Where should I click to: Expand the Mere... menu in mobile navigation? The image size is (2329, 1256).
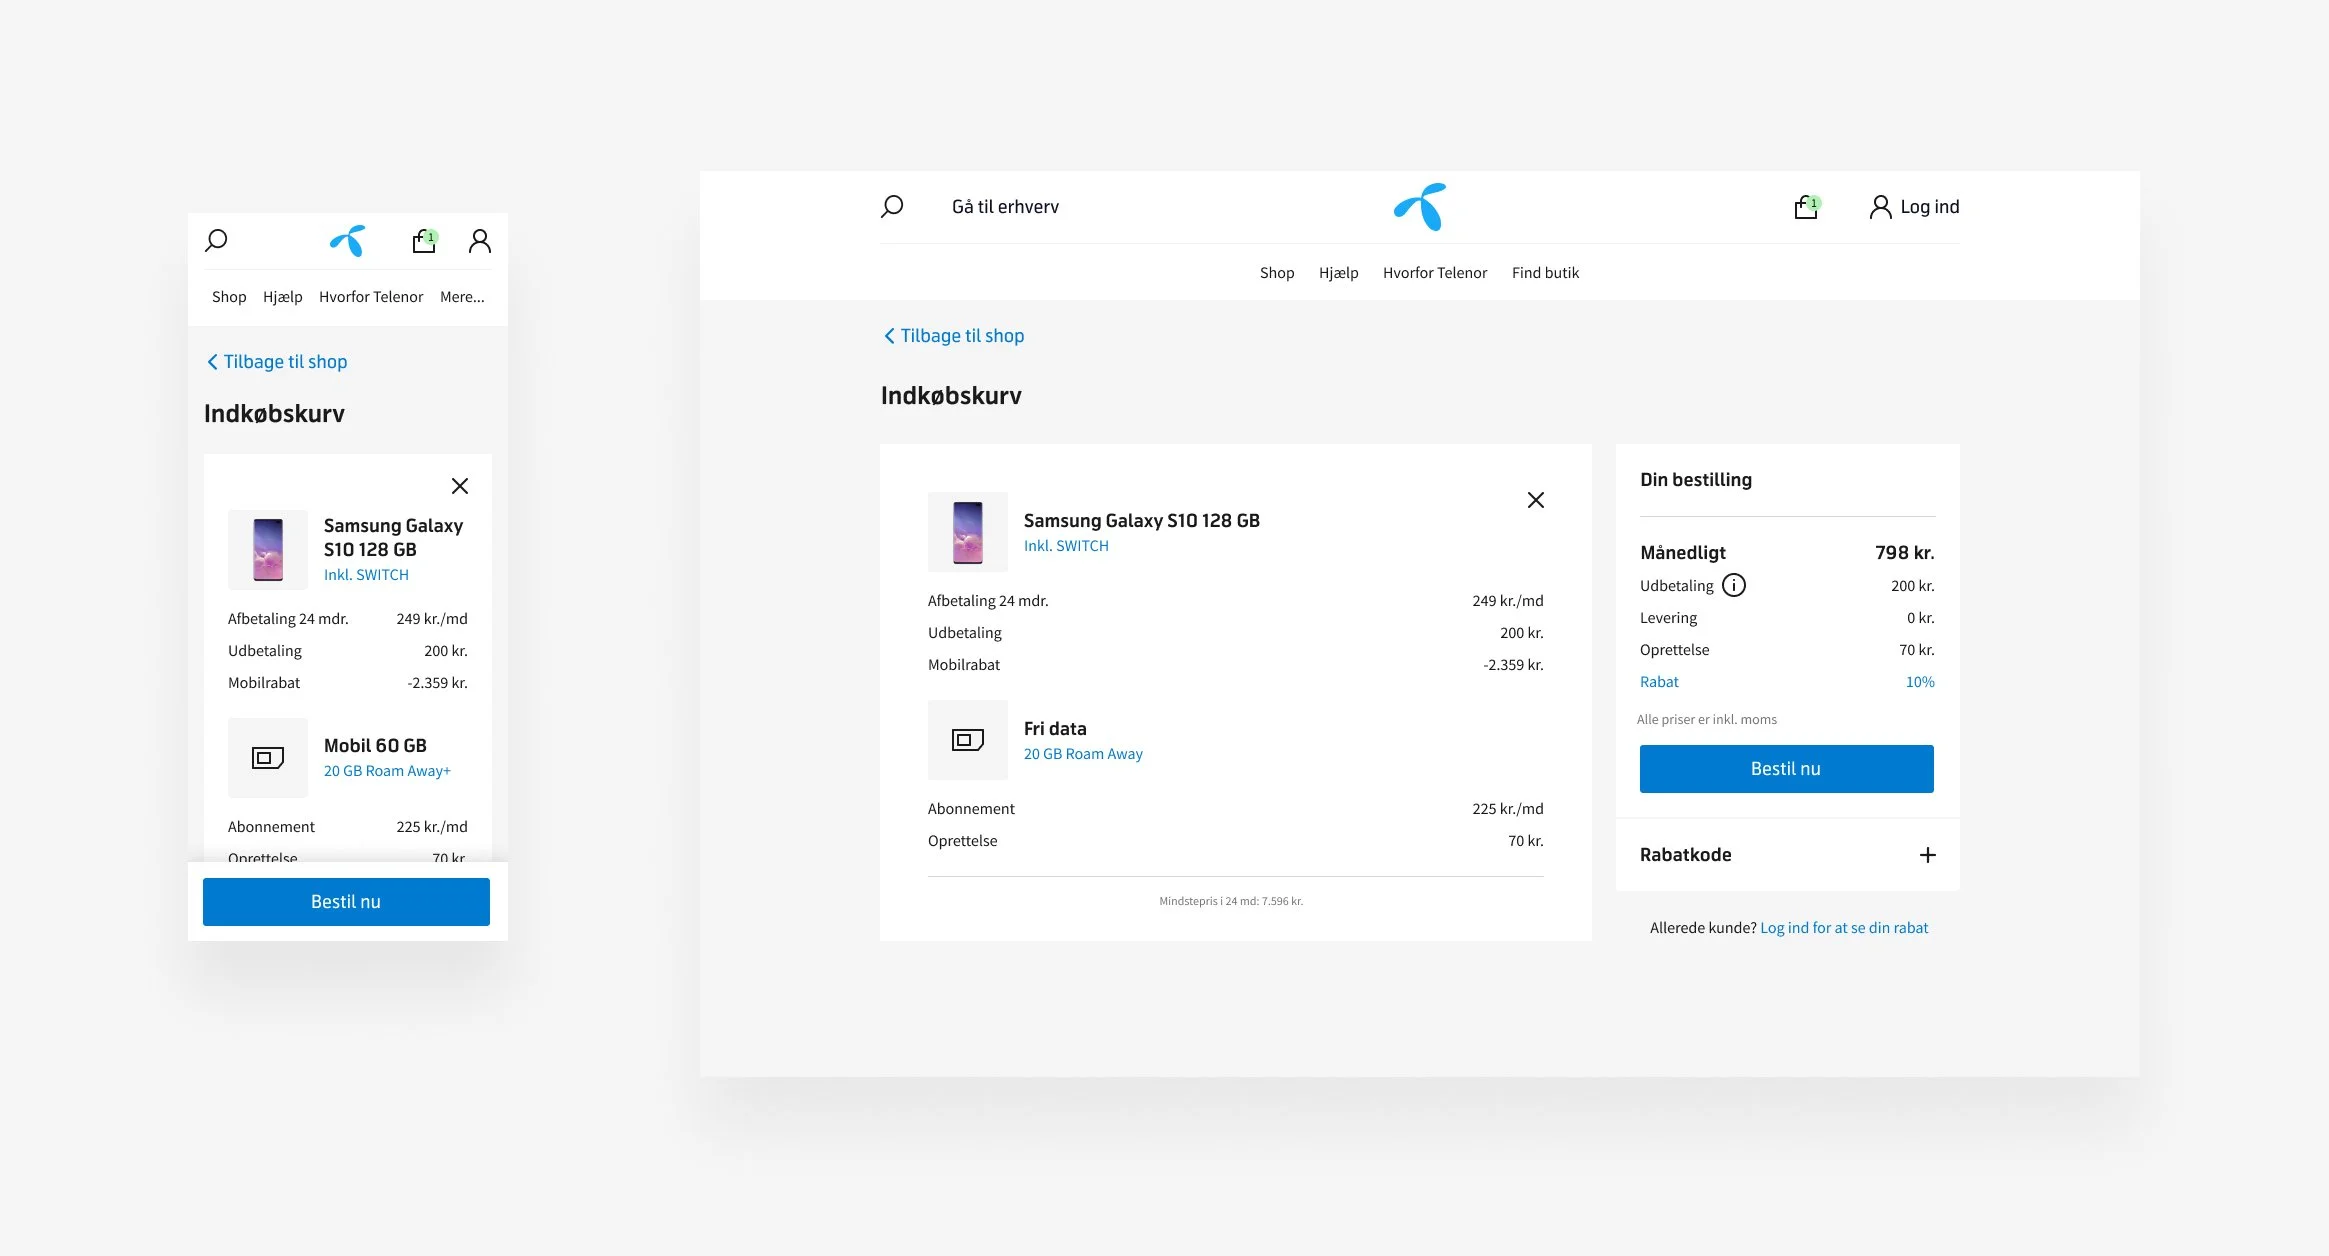(x=462, y=297)
